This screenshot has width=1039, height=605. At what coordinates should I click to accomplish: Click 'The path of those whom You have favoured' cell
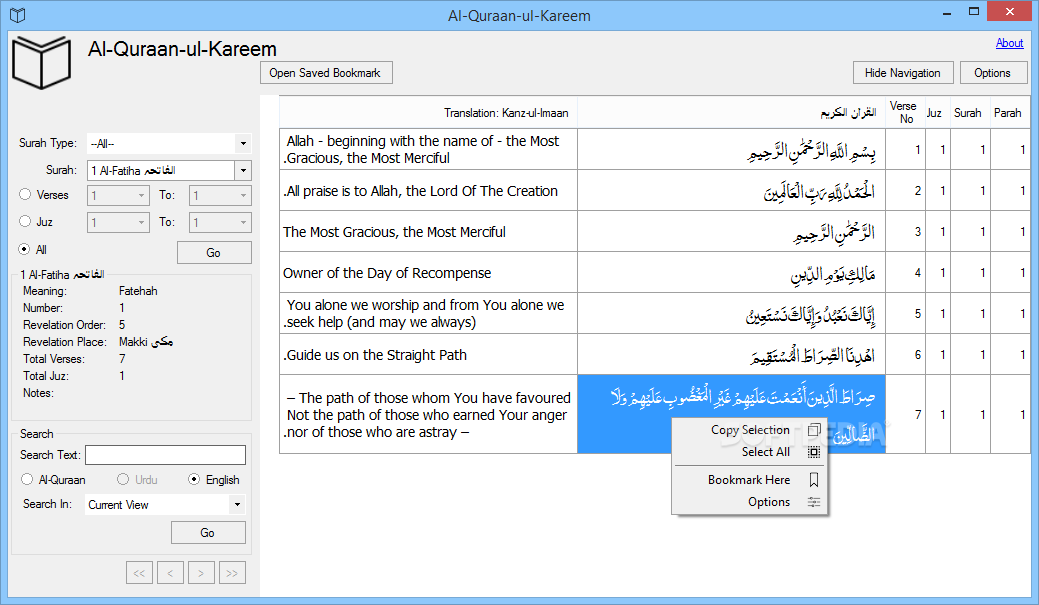coord(429,415)
